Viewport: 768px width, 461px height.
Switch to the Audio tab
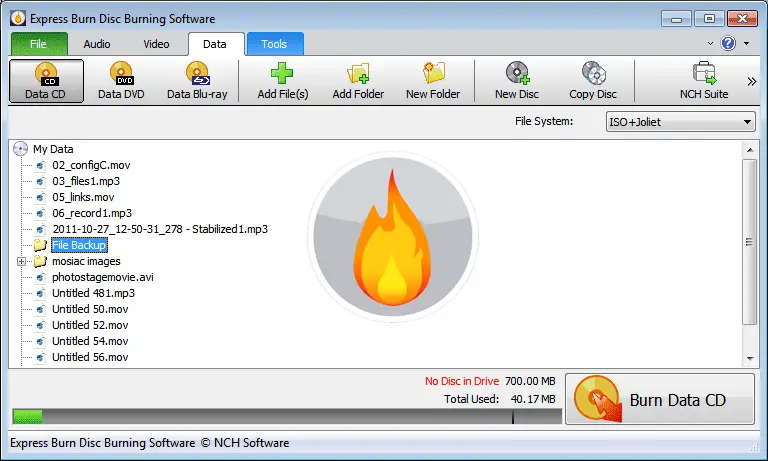pyautogui.click(x=97, y=44)
